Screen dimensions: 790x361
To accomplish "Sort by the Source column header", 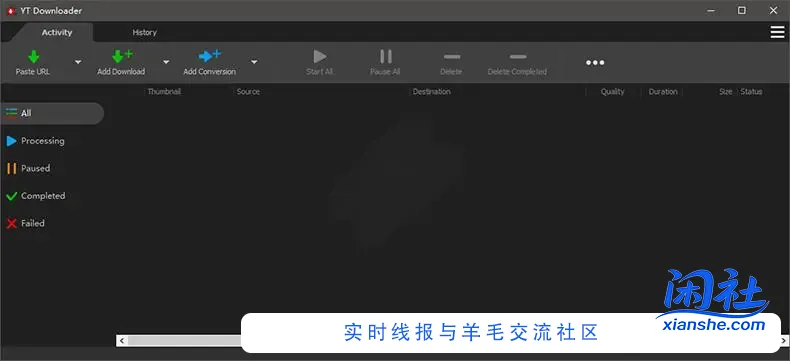I will click(x=248, y=92).
